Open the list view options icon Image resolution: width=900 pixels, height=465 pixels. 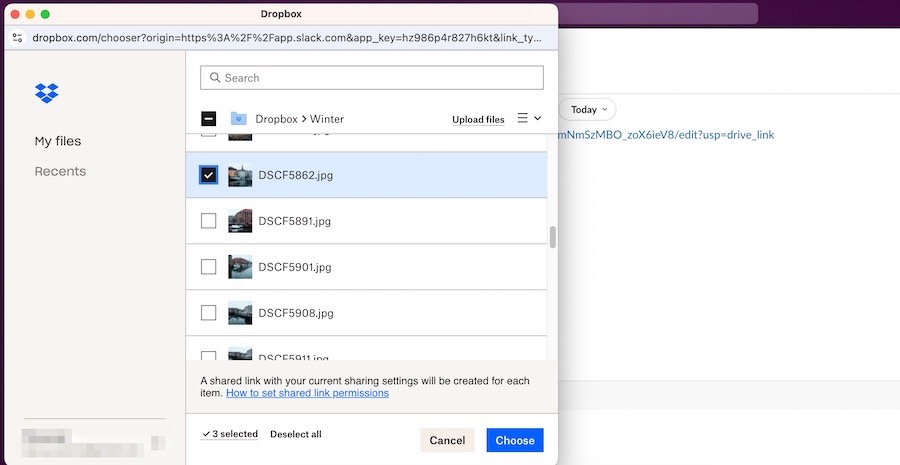pos(522,118)
